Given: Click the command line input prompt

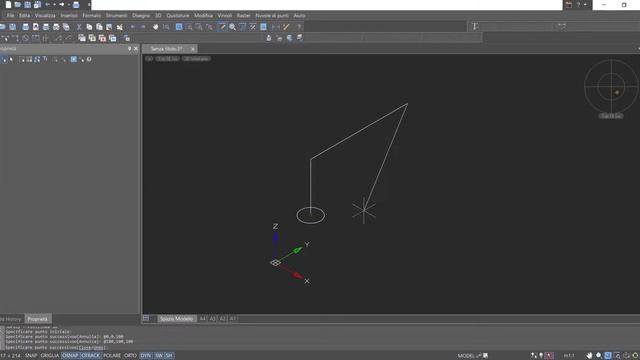Looking at the screenshot, I should point(57,347).
